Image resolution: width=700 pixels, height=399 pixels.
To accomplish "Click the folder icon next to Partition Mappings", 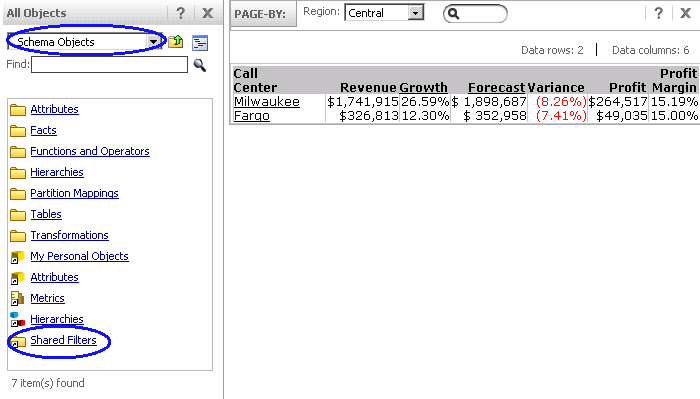I will click(x=18, y=194).
